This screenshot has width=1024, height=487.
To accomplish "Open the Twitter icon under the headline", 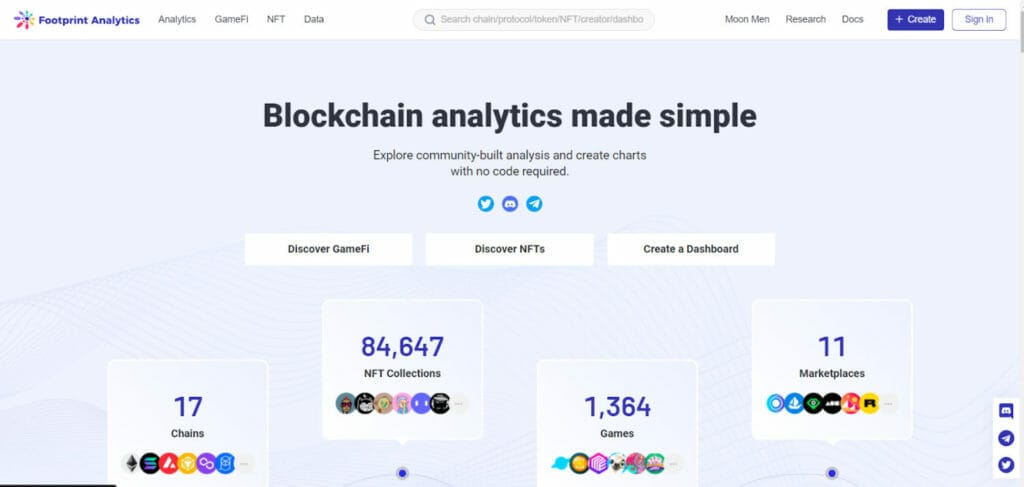I will (x=486, y=204).
